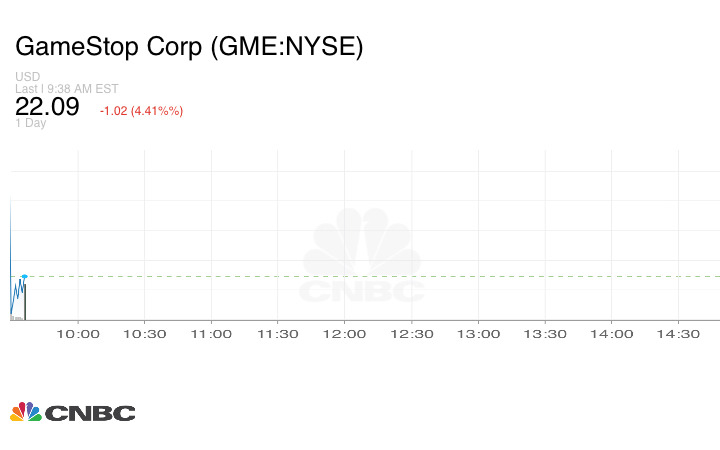
Task: Click the 22.09 last price value
Action: click(47, 107)
